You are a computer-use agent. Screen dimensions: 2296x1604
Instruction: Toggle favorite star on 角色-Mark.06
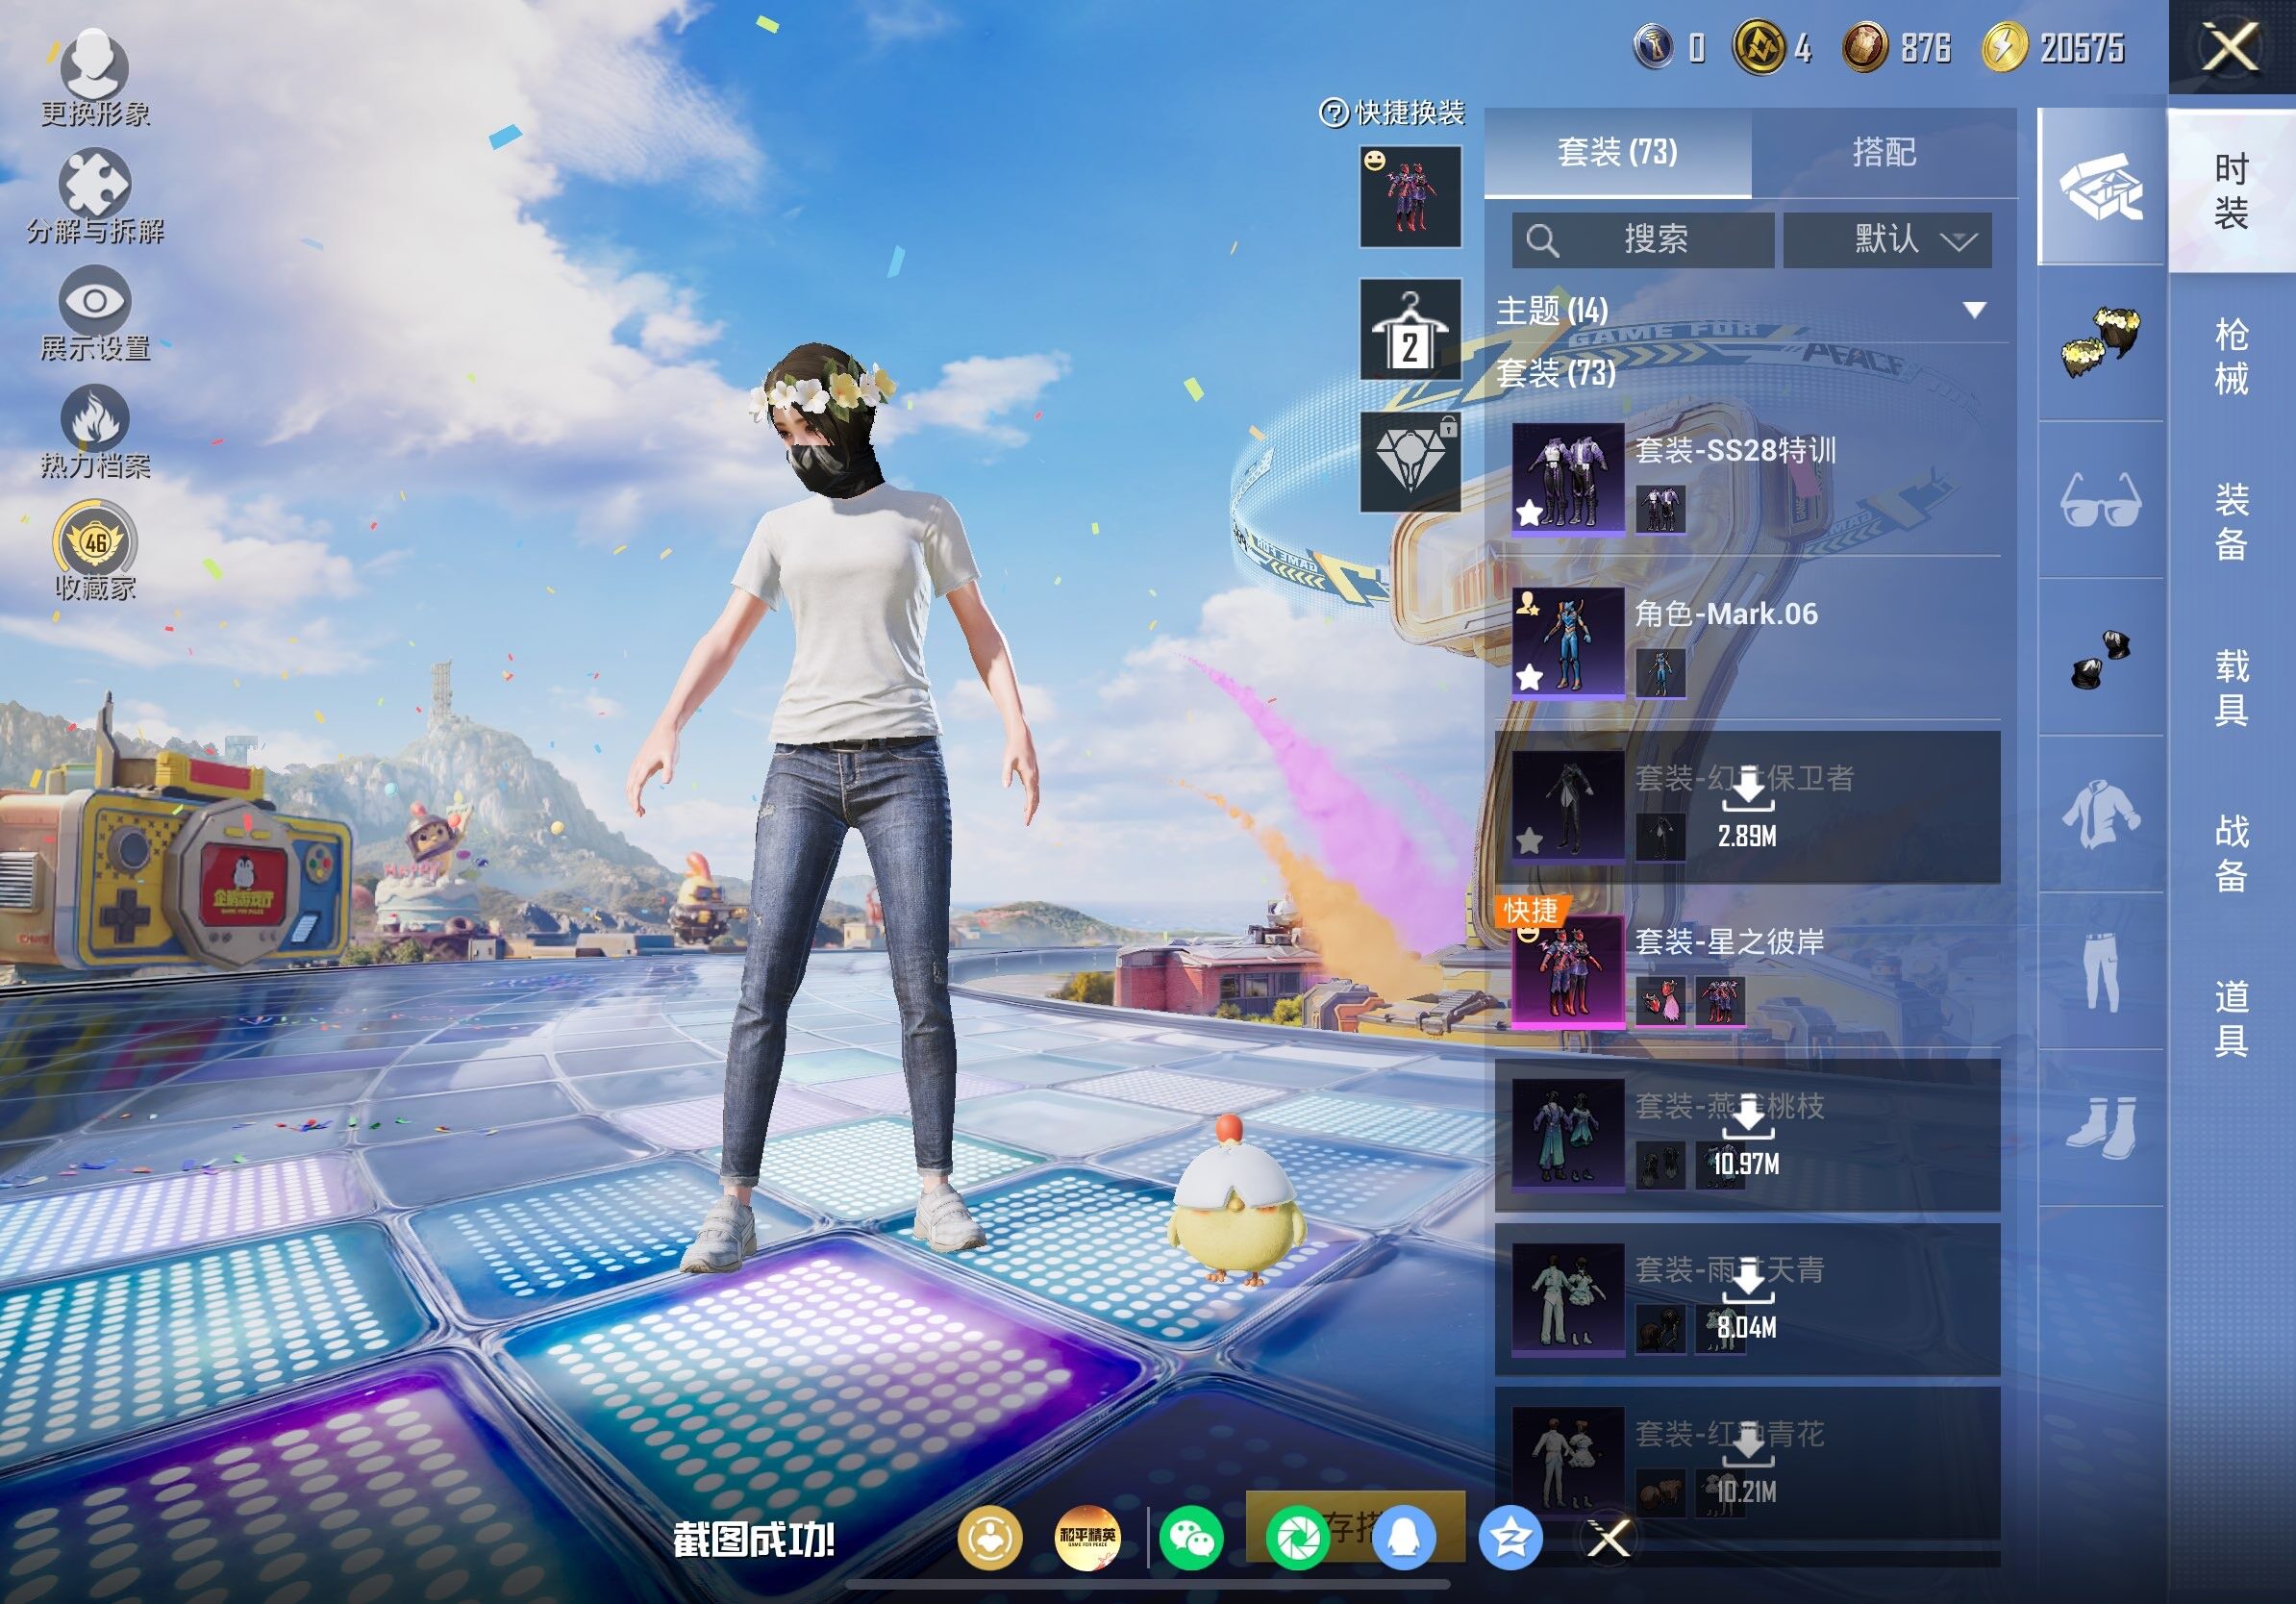coord(1529,678)
